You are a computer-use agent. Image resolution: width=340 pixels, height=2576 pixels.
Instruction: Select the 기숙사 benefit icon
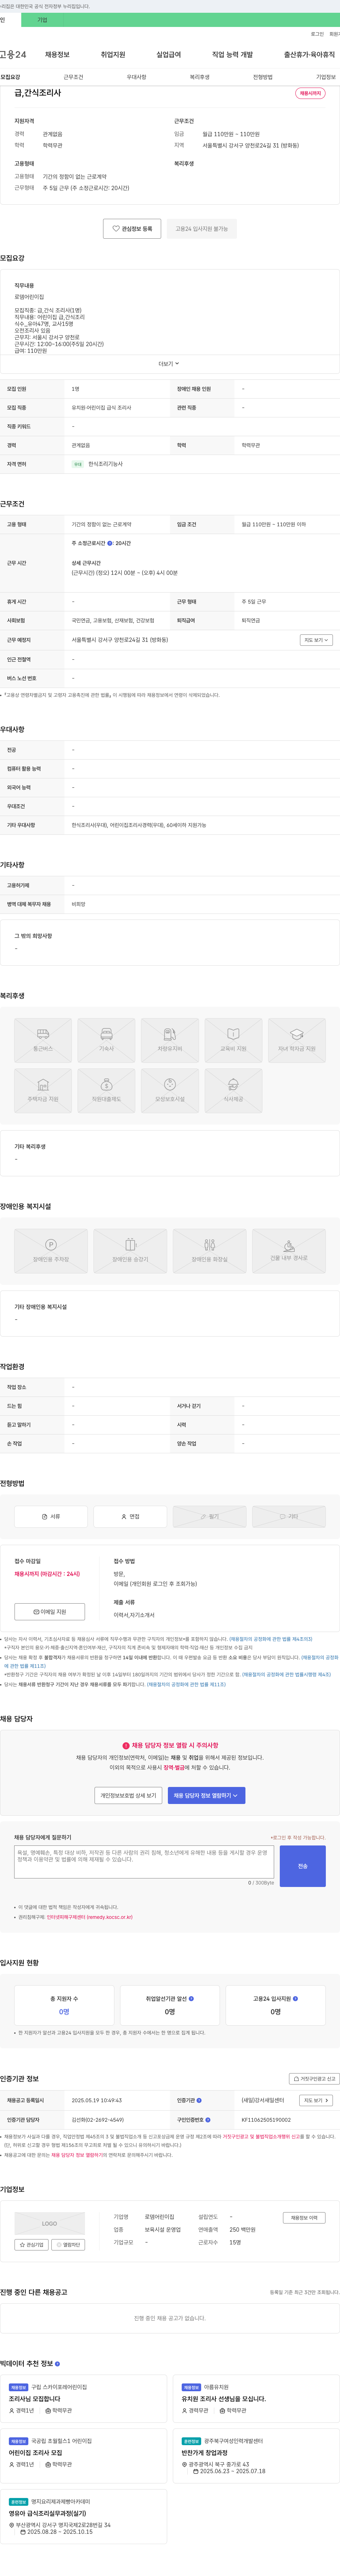point(106,1040)
